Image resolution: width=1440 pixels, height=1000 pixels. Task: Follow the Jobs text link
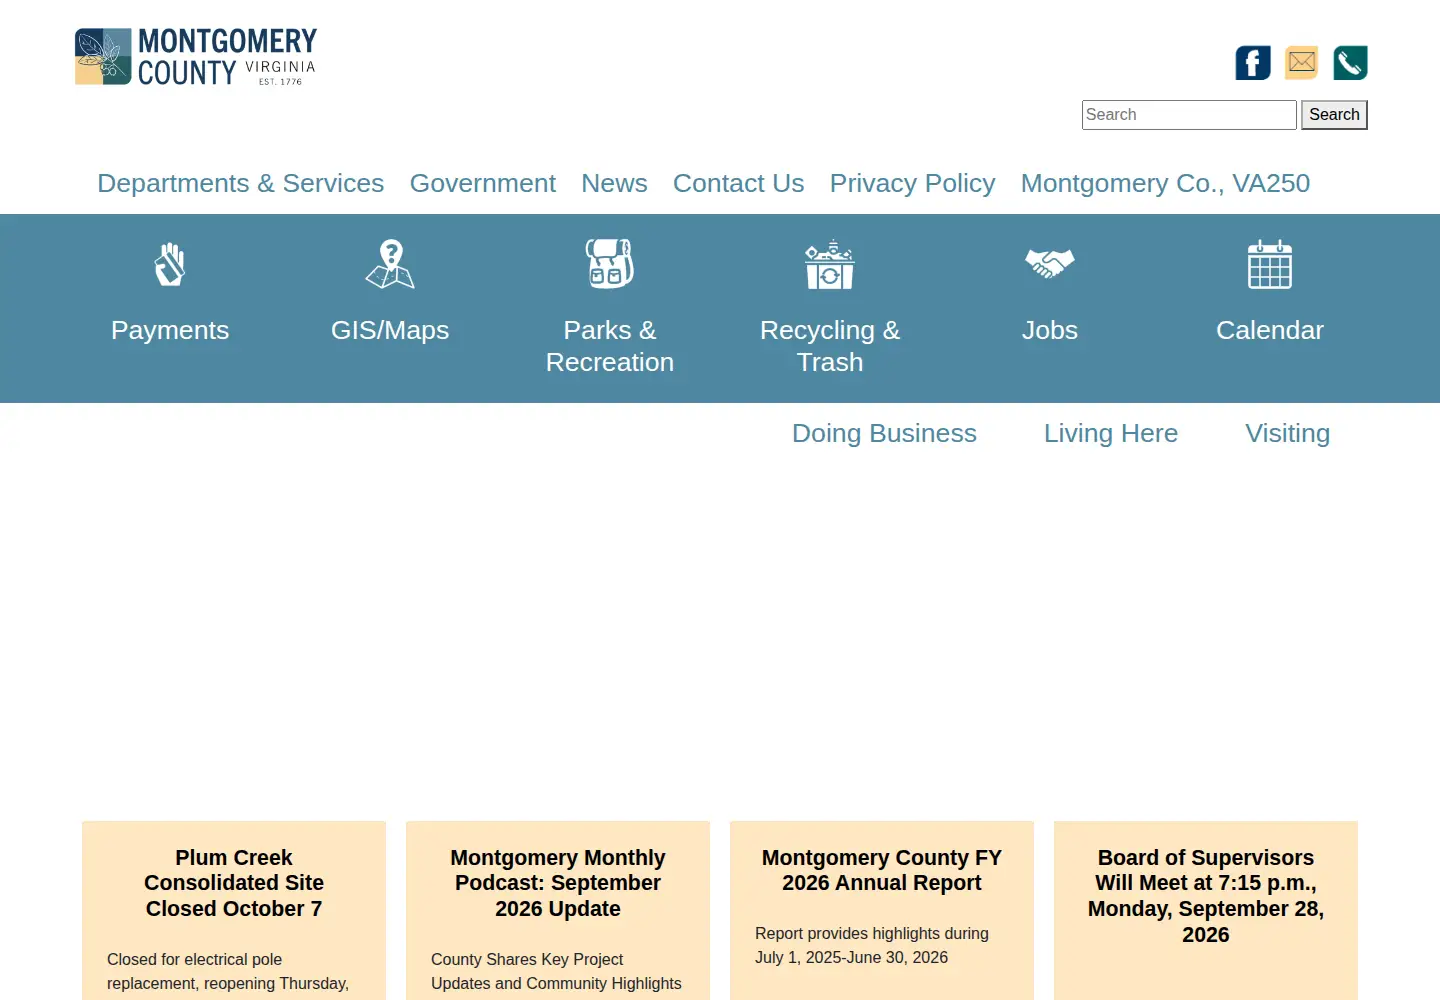coord(1050,330)
